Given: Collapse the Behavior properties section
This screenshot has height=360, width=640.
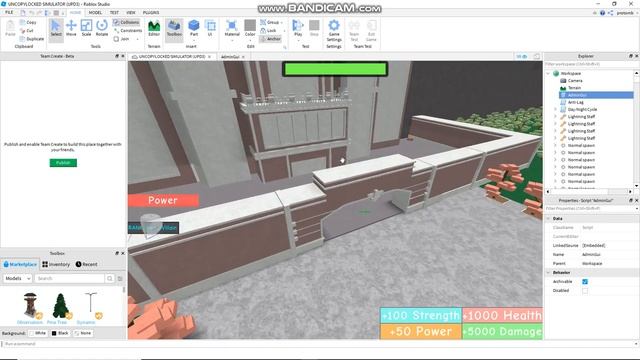Looking at the screenshot, I should pyautogui.click(x=548, y=273).
